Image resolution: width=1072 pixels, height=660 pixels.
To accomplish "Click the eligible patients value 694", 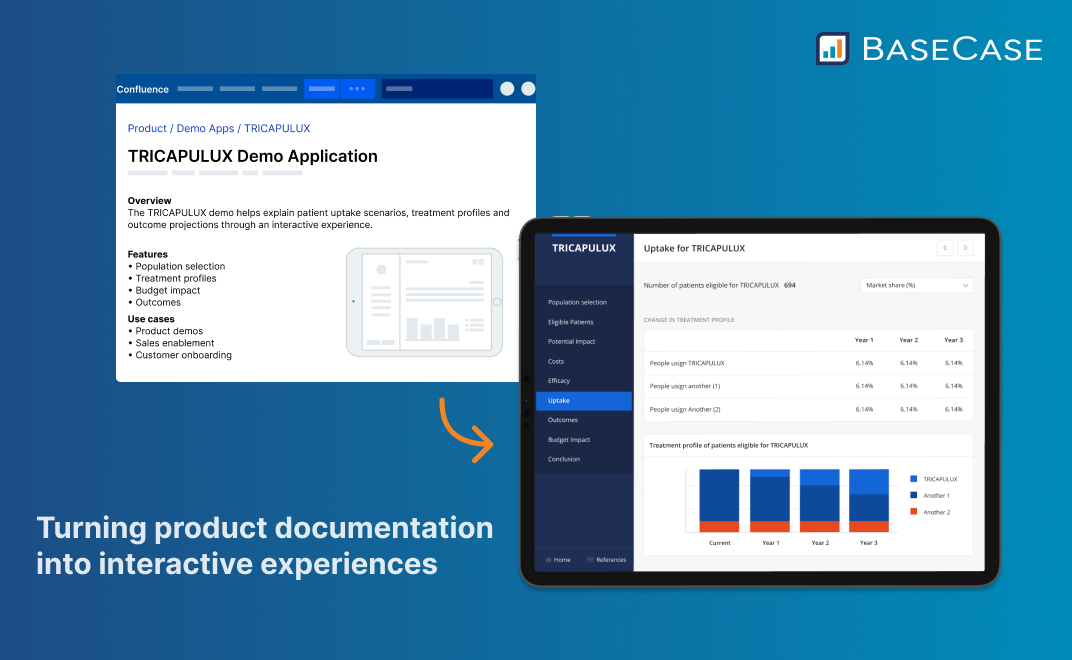I will point(790,285).
